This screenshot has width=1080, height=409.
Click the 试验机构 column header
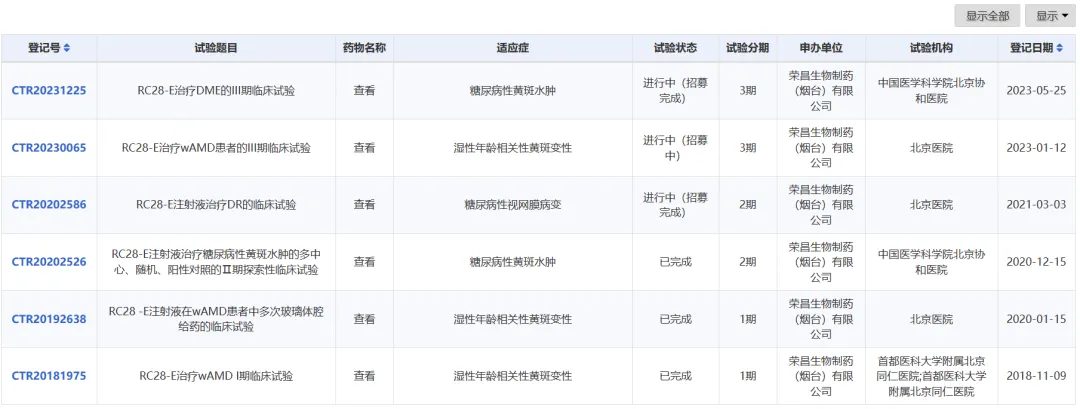(931, 48)
